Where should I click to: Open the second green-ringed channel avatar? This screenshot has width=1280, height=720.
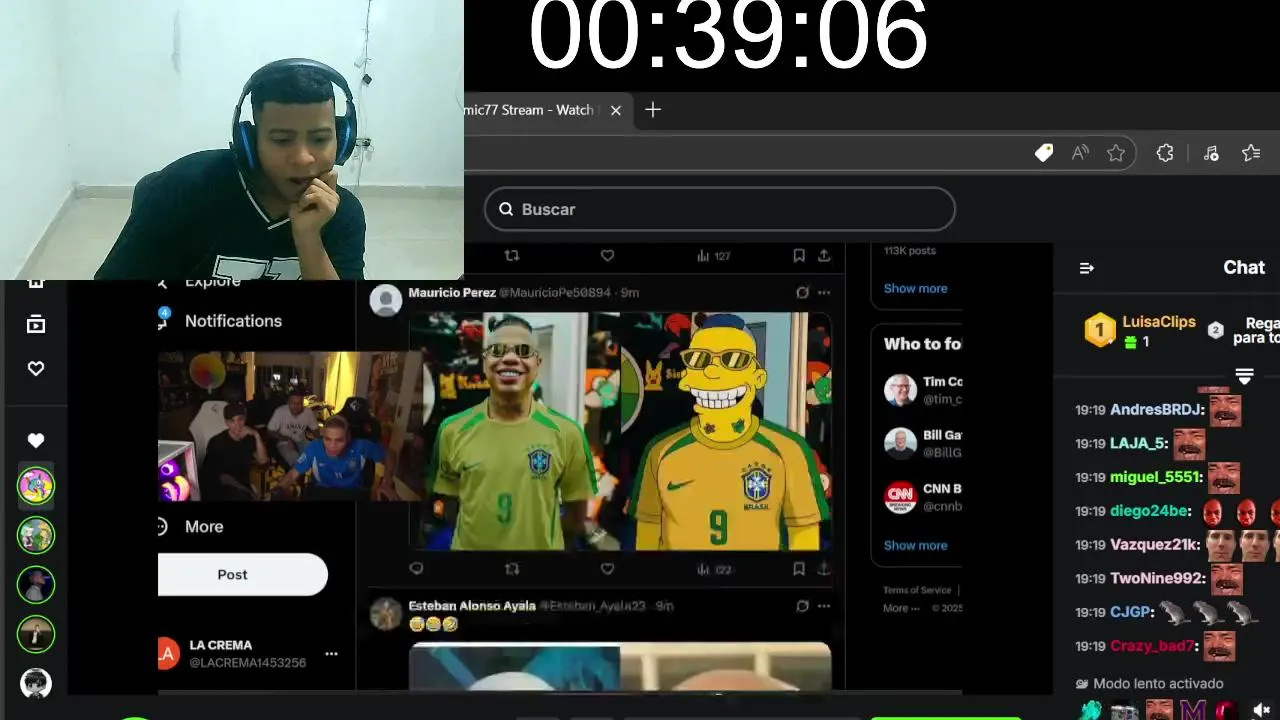pos(36,535)
